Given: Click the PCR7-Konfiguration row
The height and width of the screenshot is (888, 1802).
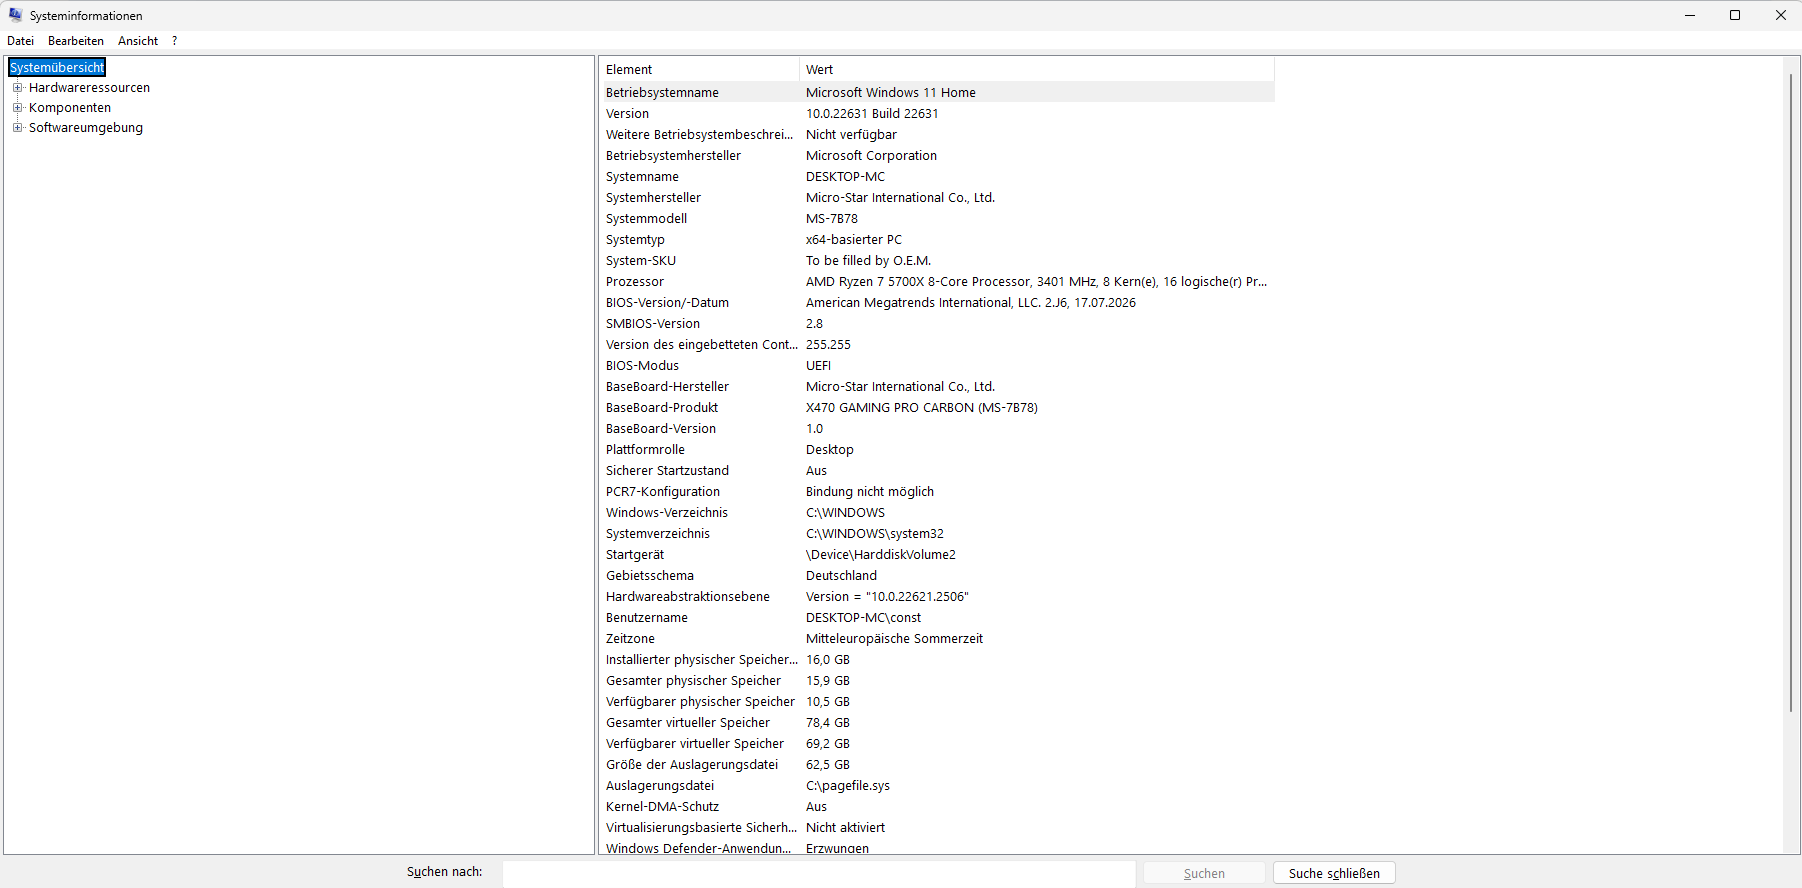Looking at the screenshot, I should (937, 492).
